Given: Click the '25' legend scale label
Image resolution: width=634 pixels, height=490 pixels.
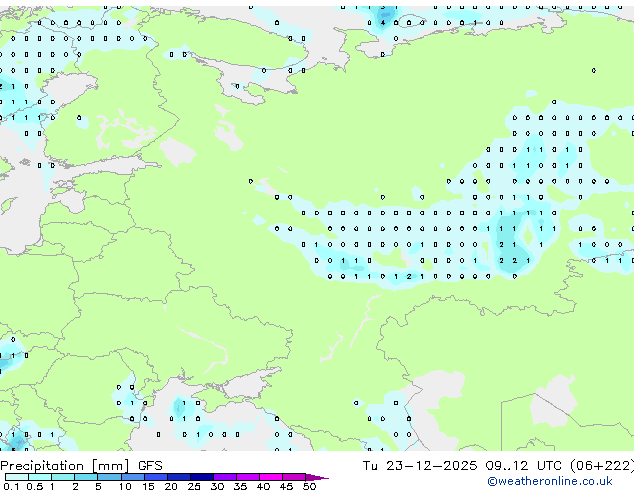Looking at the screenshot, I should tap(194, 486).
